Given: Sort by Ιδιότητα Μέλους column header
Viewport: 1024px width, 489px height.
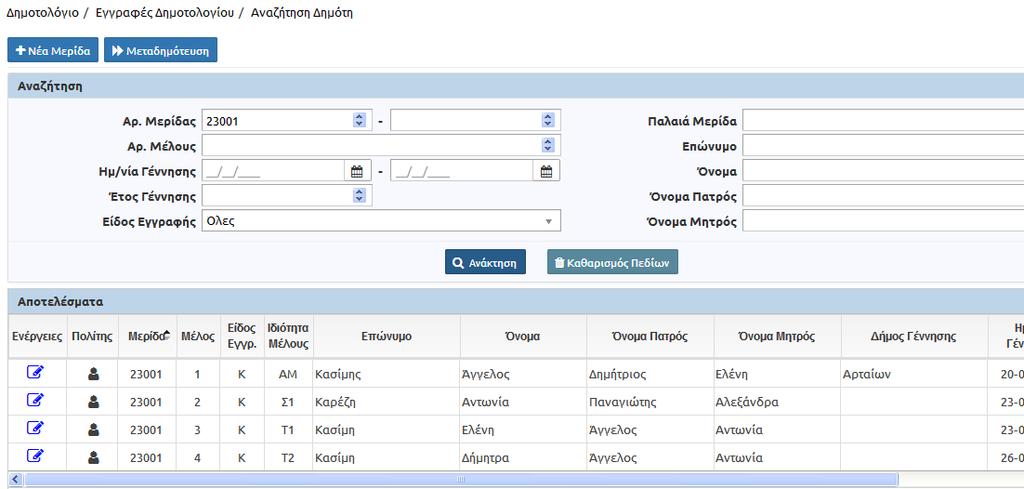Looking at the screenshot, I should coord(288,336).
